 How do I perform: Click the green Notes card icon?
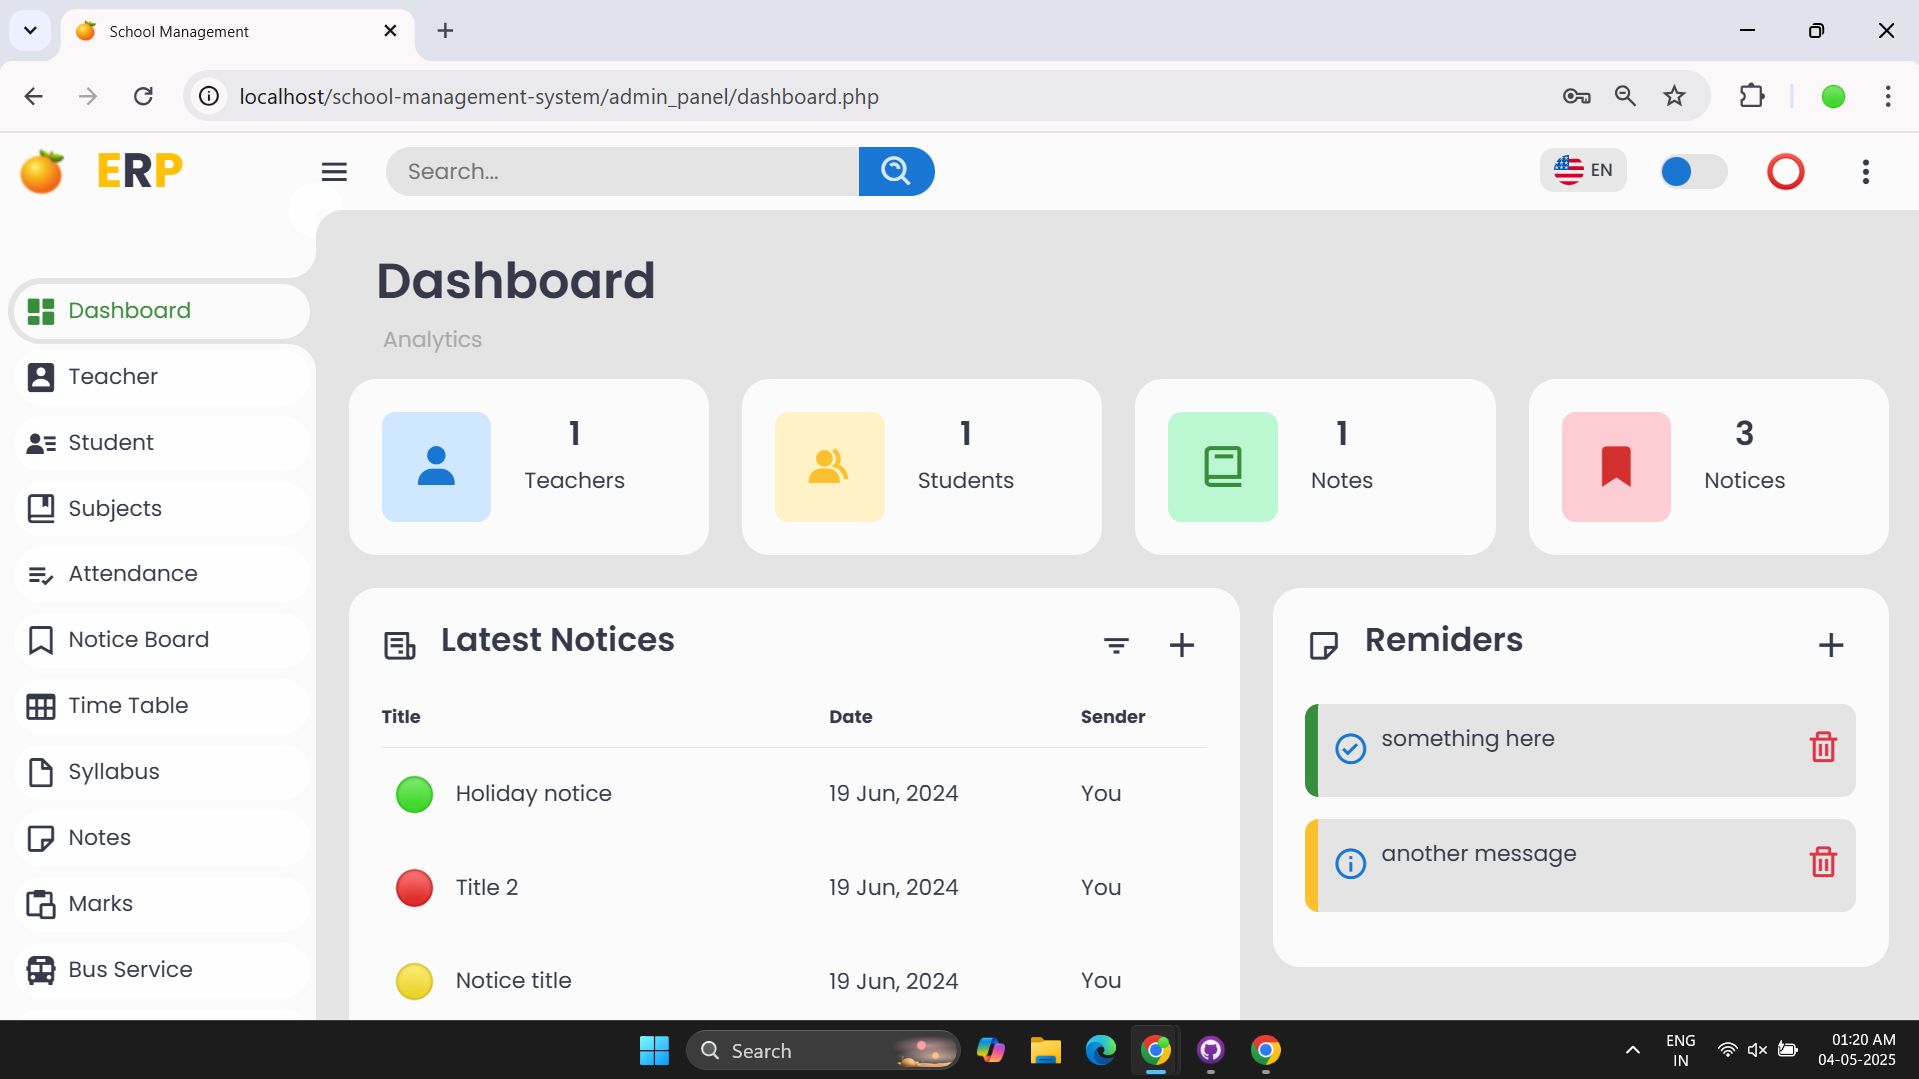(1222, 467)
